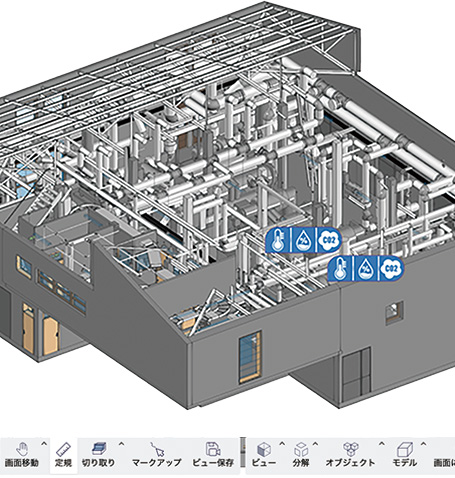Expand the モデル options chevron

pyautogui.click(x=423, y=444)
